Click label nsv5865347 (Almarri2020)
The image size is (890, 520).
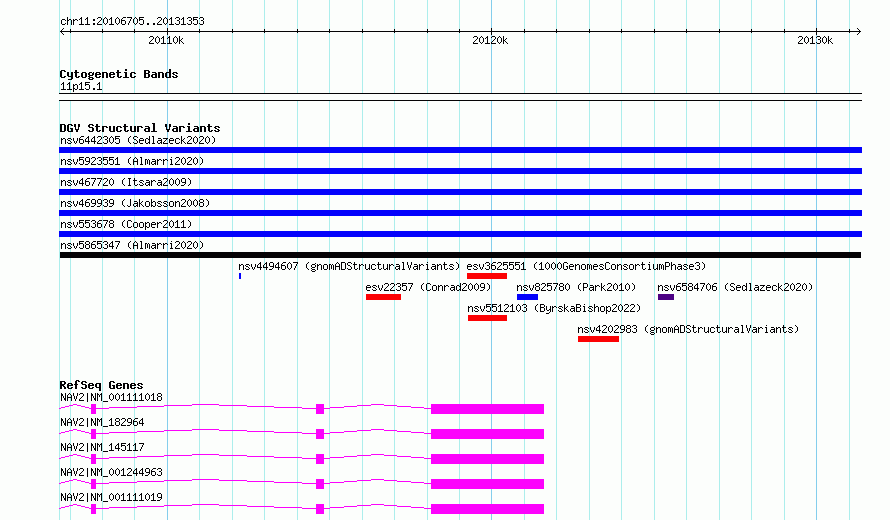pos(132,245)
